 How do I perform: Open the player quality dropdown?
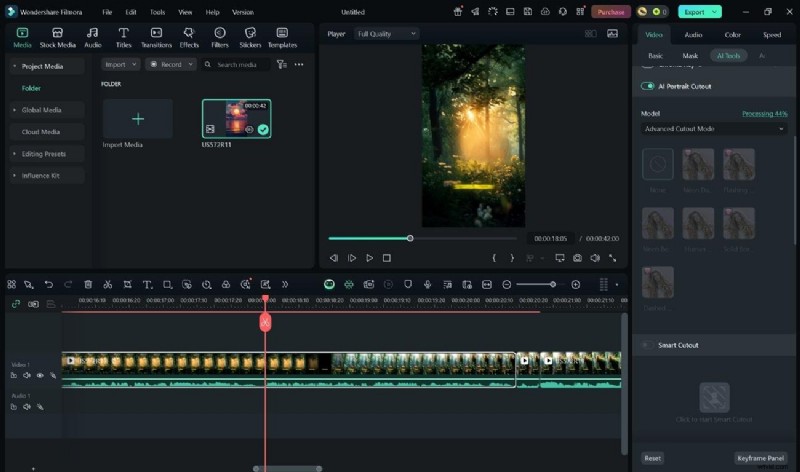click(386, 34)
